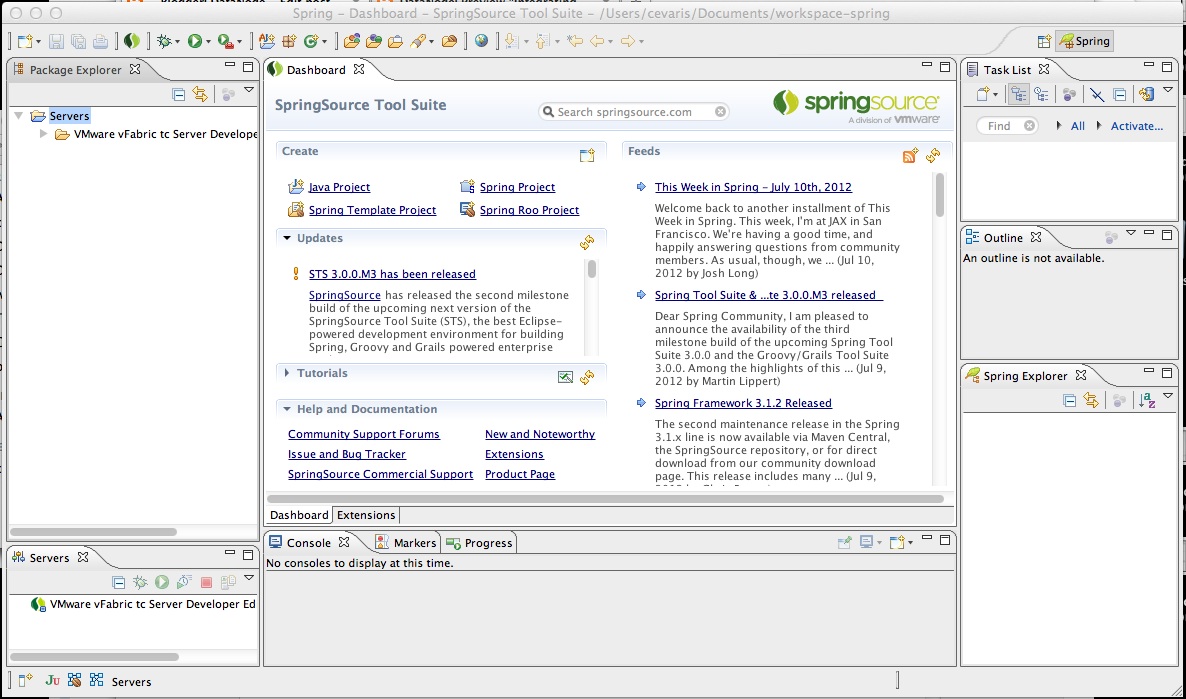Click the Run External Tools icon

pos(225,42)
